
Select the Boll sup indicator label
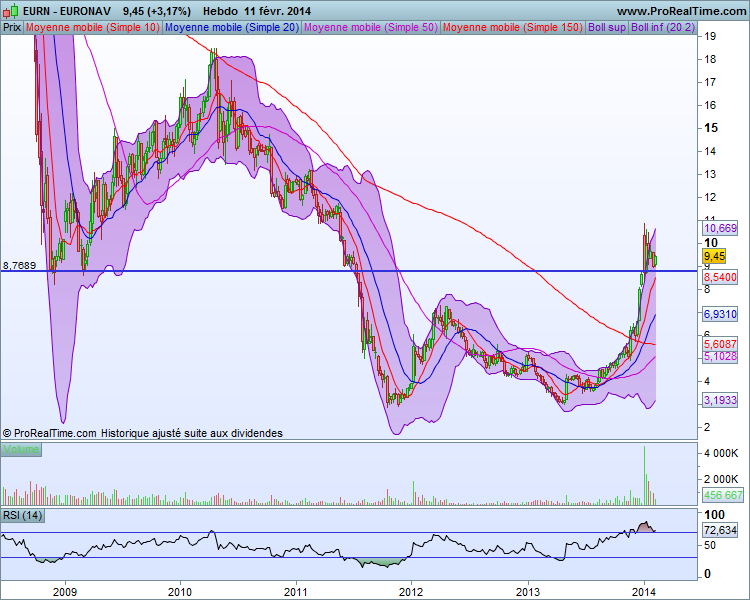pyautogui.click(x=607, y=27)
